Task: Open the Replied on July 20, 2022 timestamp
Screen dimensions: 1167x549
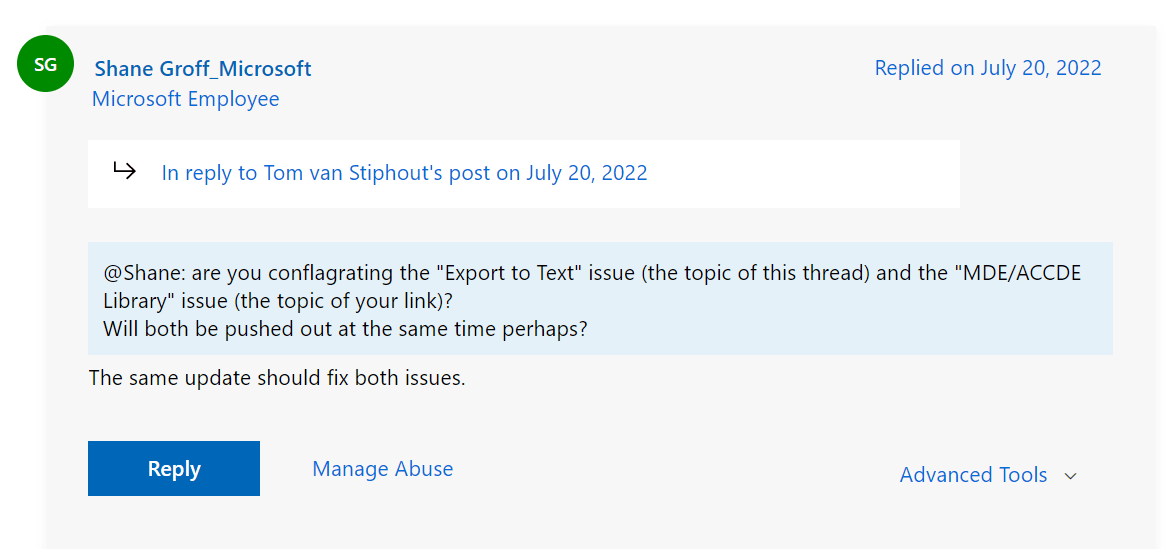Action: [x=988, y=68]
